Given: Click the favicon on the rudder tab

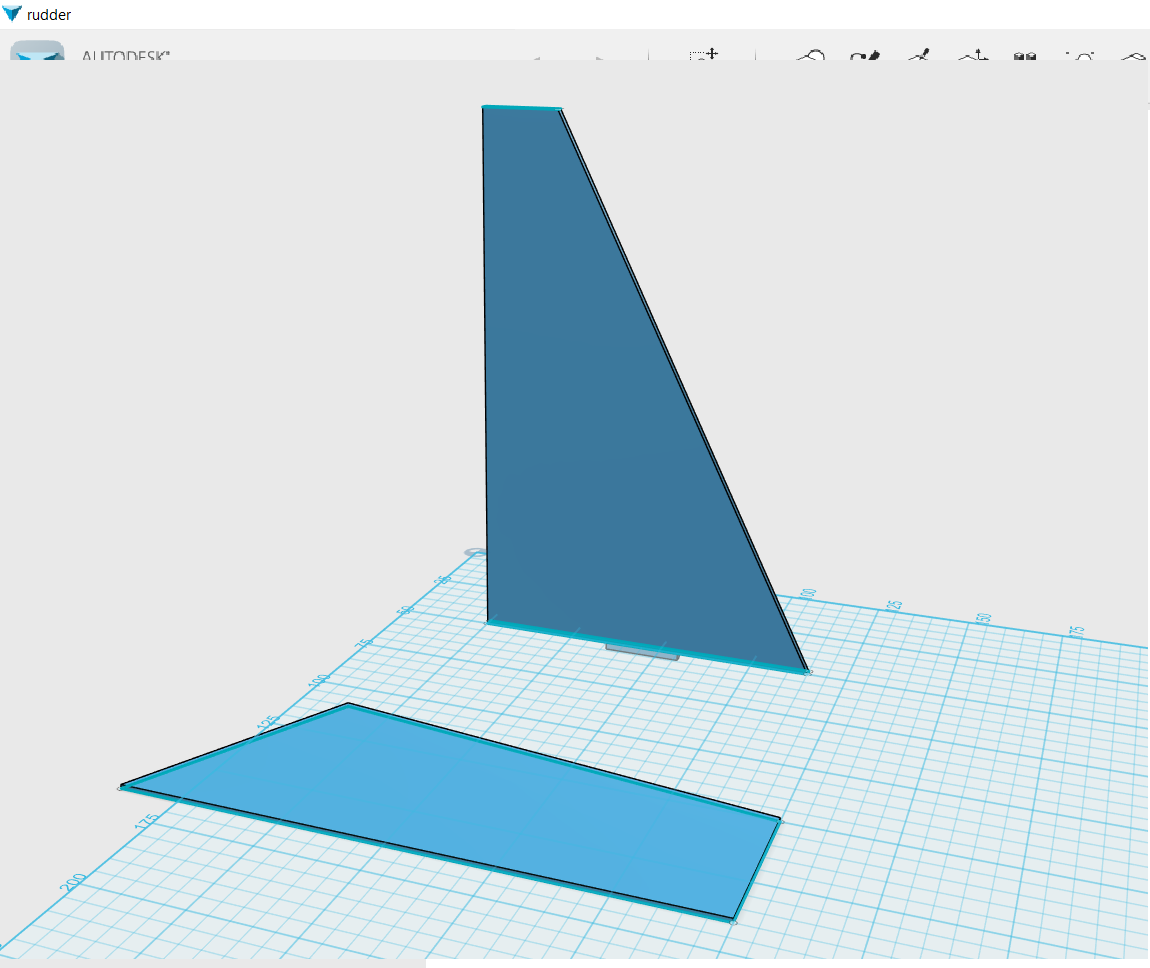Looking at the screenshot, I should pos(11,14).
